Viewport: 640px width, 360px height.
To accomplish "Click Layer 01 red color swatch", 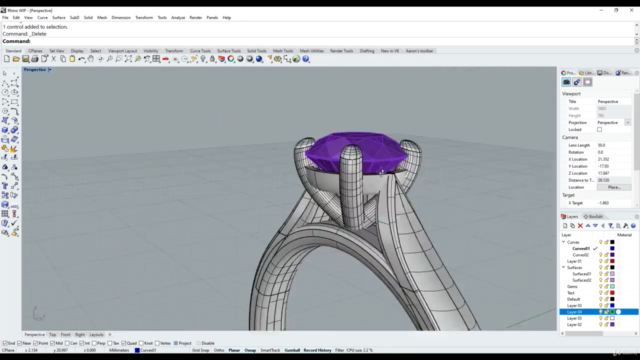I will 612,261.
